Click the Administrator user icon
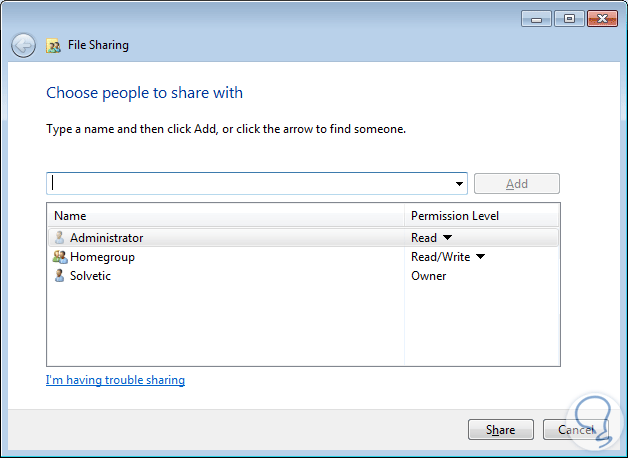 [59, 238]
